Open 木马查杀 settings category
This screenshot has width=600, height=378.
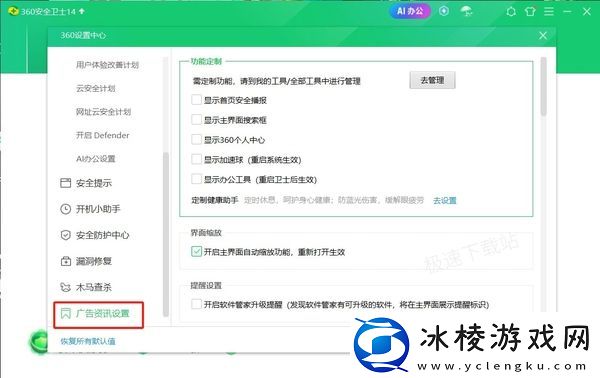(x=94, y=287)
